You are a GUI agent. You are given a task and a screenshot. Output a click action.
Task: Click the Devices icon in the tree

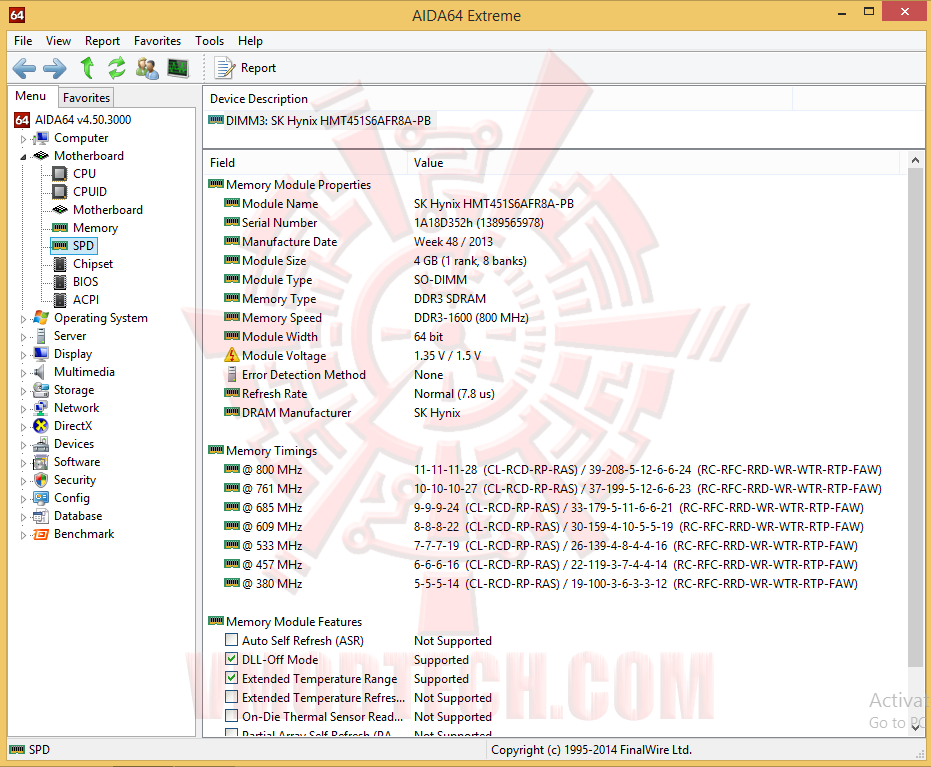pyautogui.click(x=41, y=444)
